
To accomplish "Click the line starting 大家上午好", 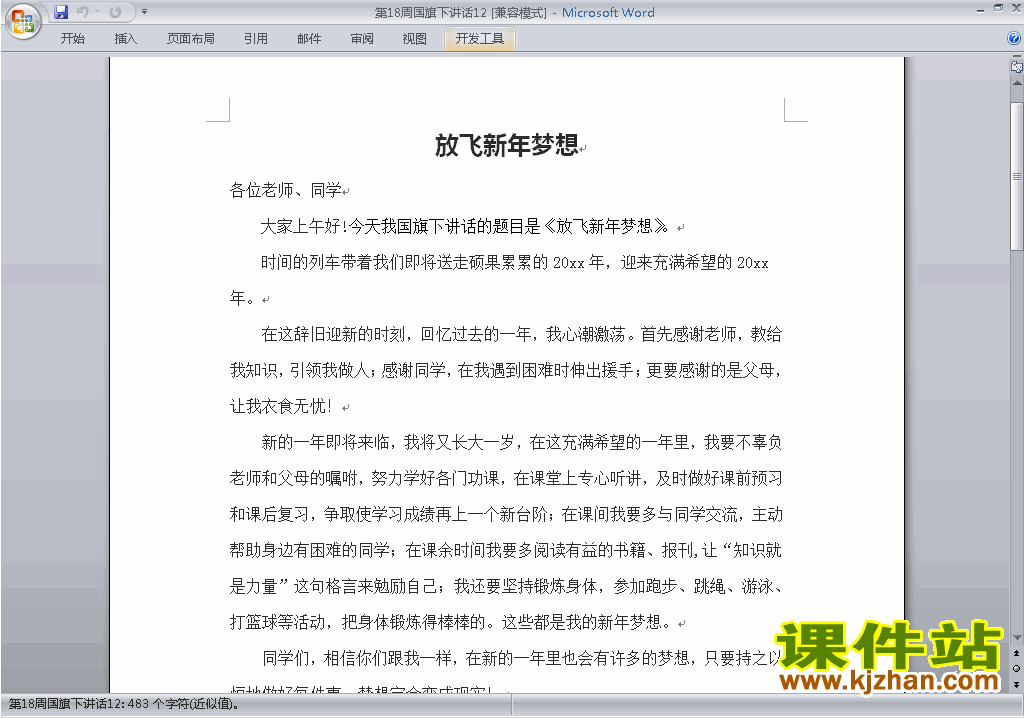I will [464, 227].
